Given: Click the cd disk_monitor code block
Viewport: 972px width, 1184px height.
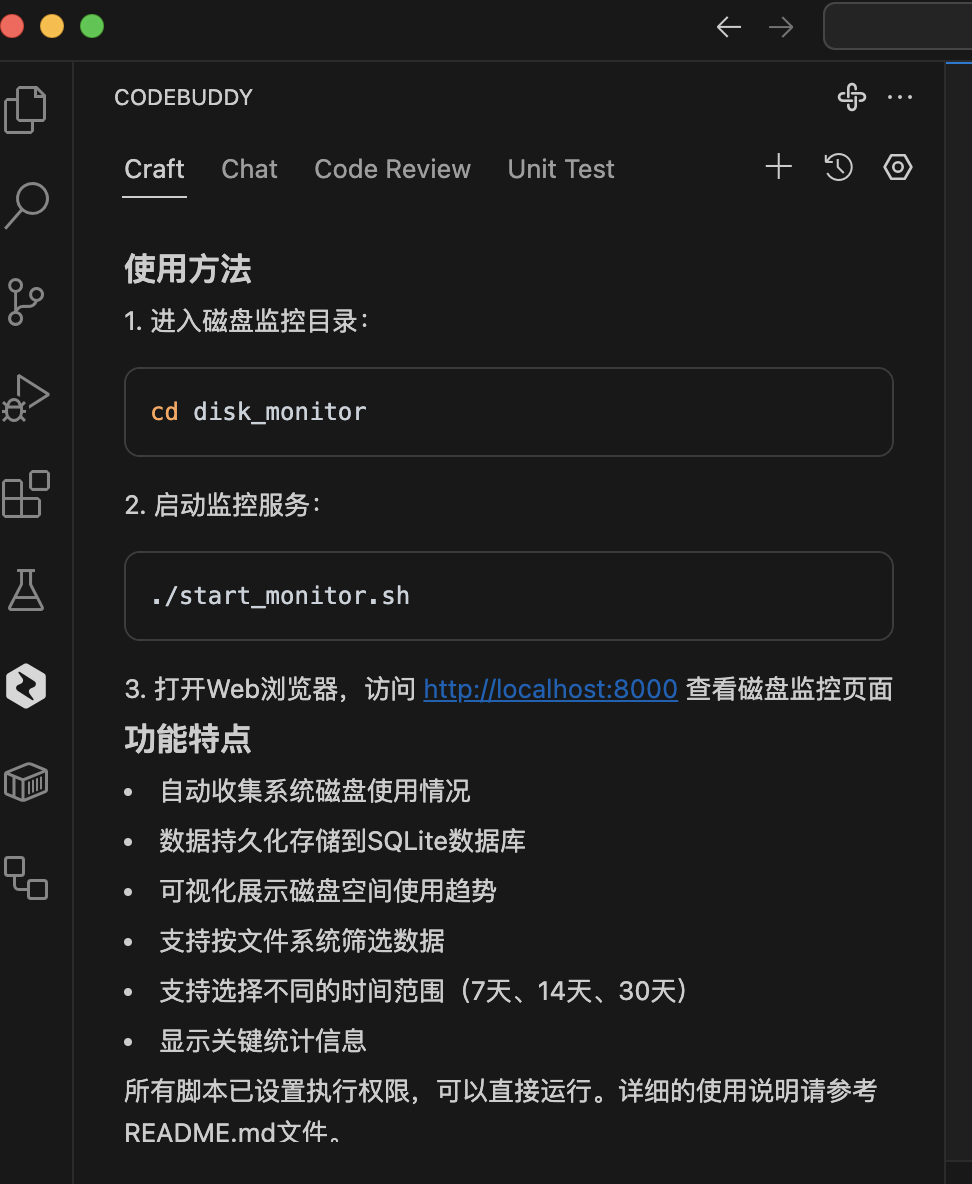Looking at the screenshot, I should coord(509,412).
